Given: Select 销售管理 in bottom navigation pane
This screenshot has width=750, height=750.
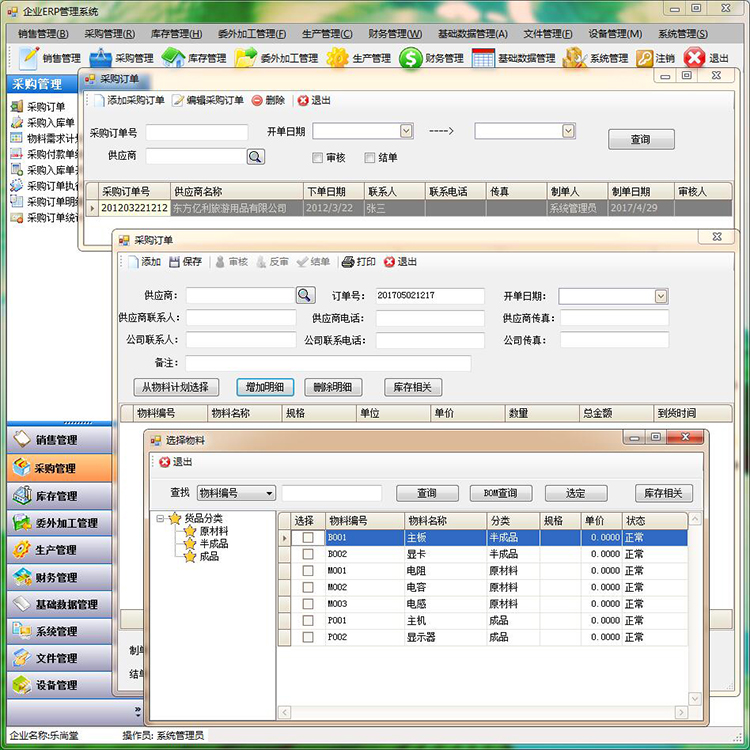Looking at the screenshot, I should [x=59, y=440].
